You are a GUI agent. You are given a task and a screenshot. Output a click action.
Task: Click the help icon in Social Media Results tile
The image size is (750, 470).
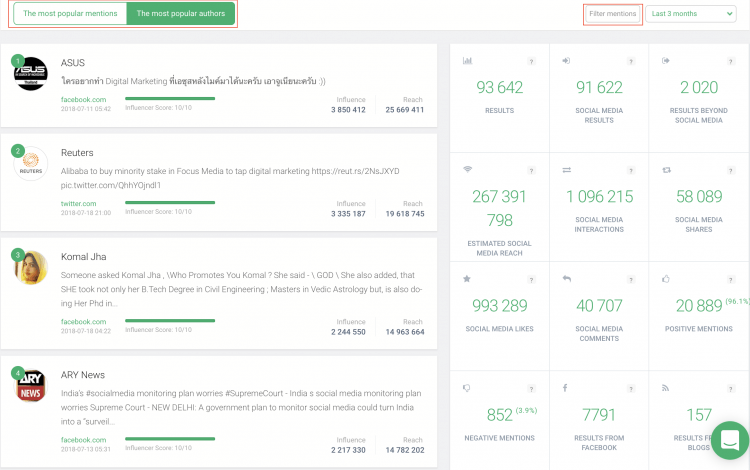click(x=631, y=61)
